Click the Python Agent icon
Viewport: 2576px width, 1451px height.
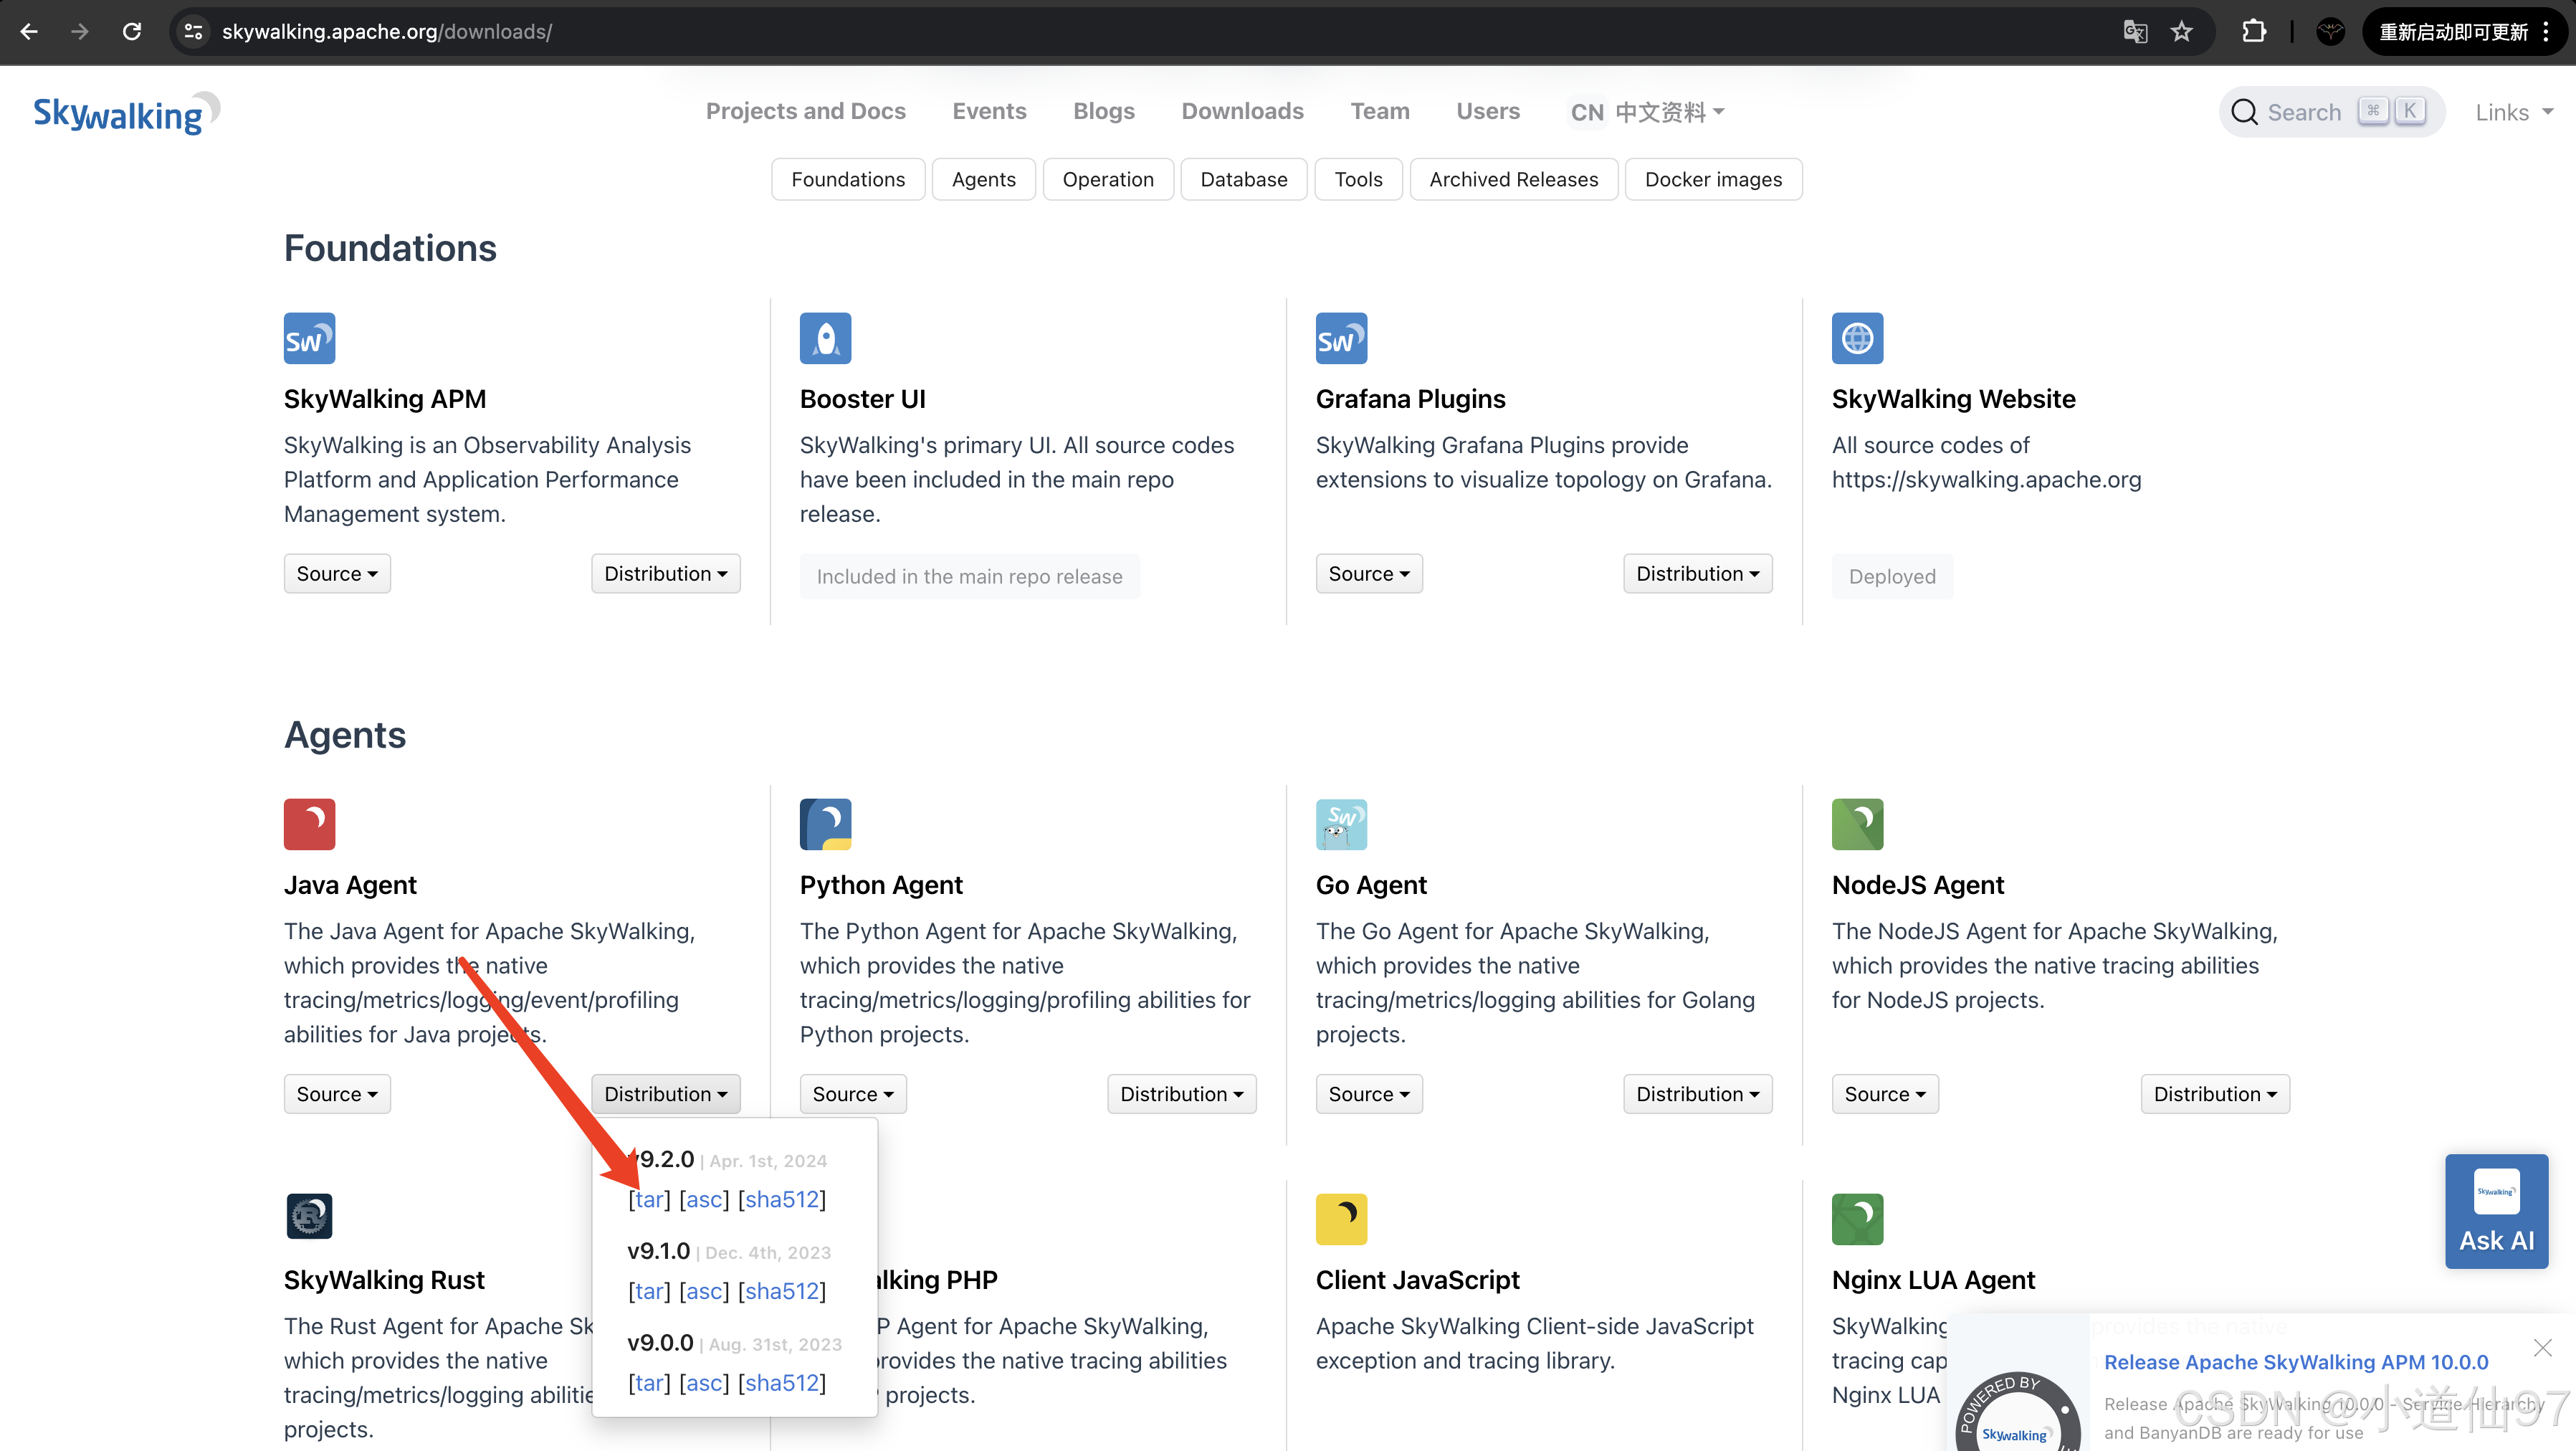(825, 824)
